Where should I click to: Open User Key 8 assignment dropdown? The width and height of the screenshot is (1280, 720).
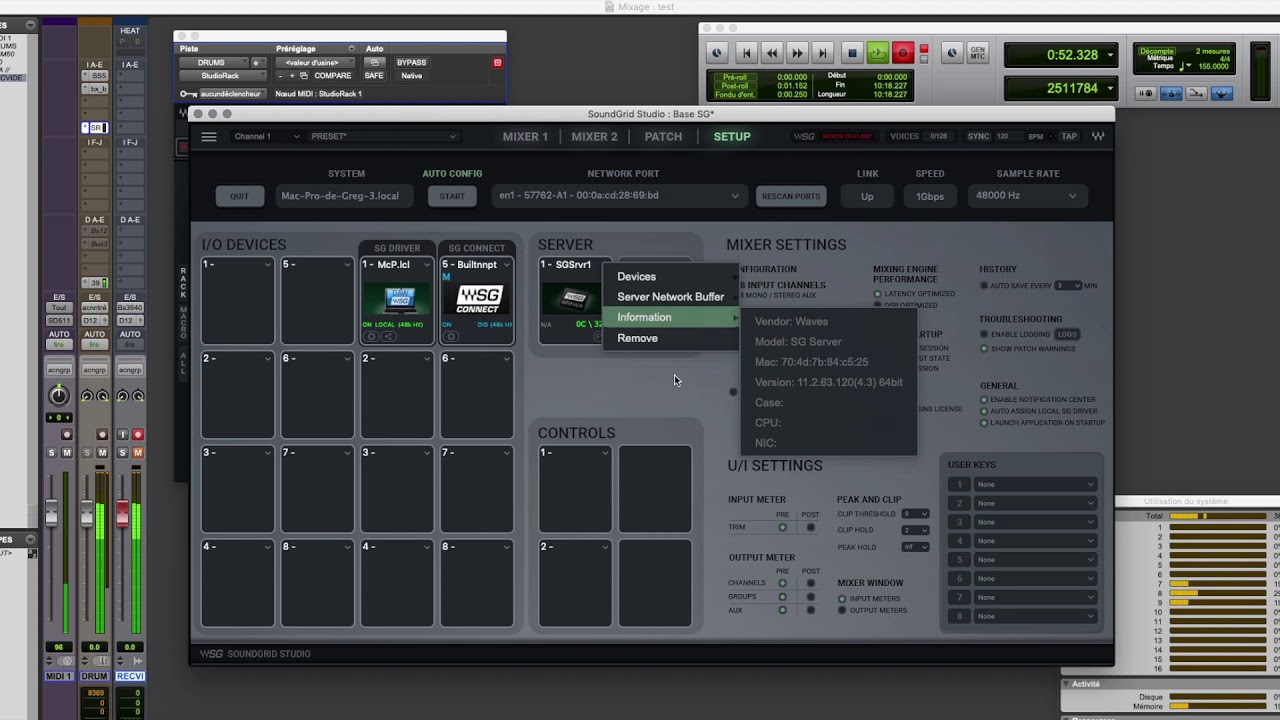tap(1036, 616)
